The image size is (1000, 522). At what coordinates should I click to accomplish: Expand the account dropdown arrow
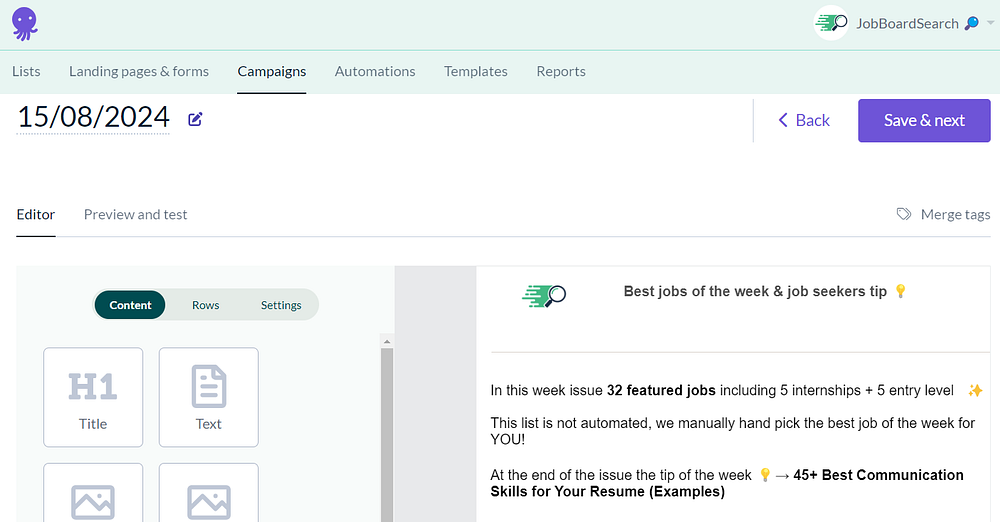pyautogui.click(x=990, y=23)
